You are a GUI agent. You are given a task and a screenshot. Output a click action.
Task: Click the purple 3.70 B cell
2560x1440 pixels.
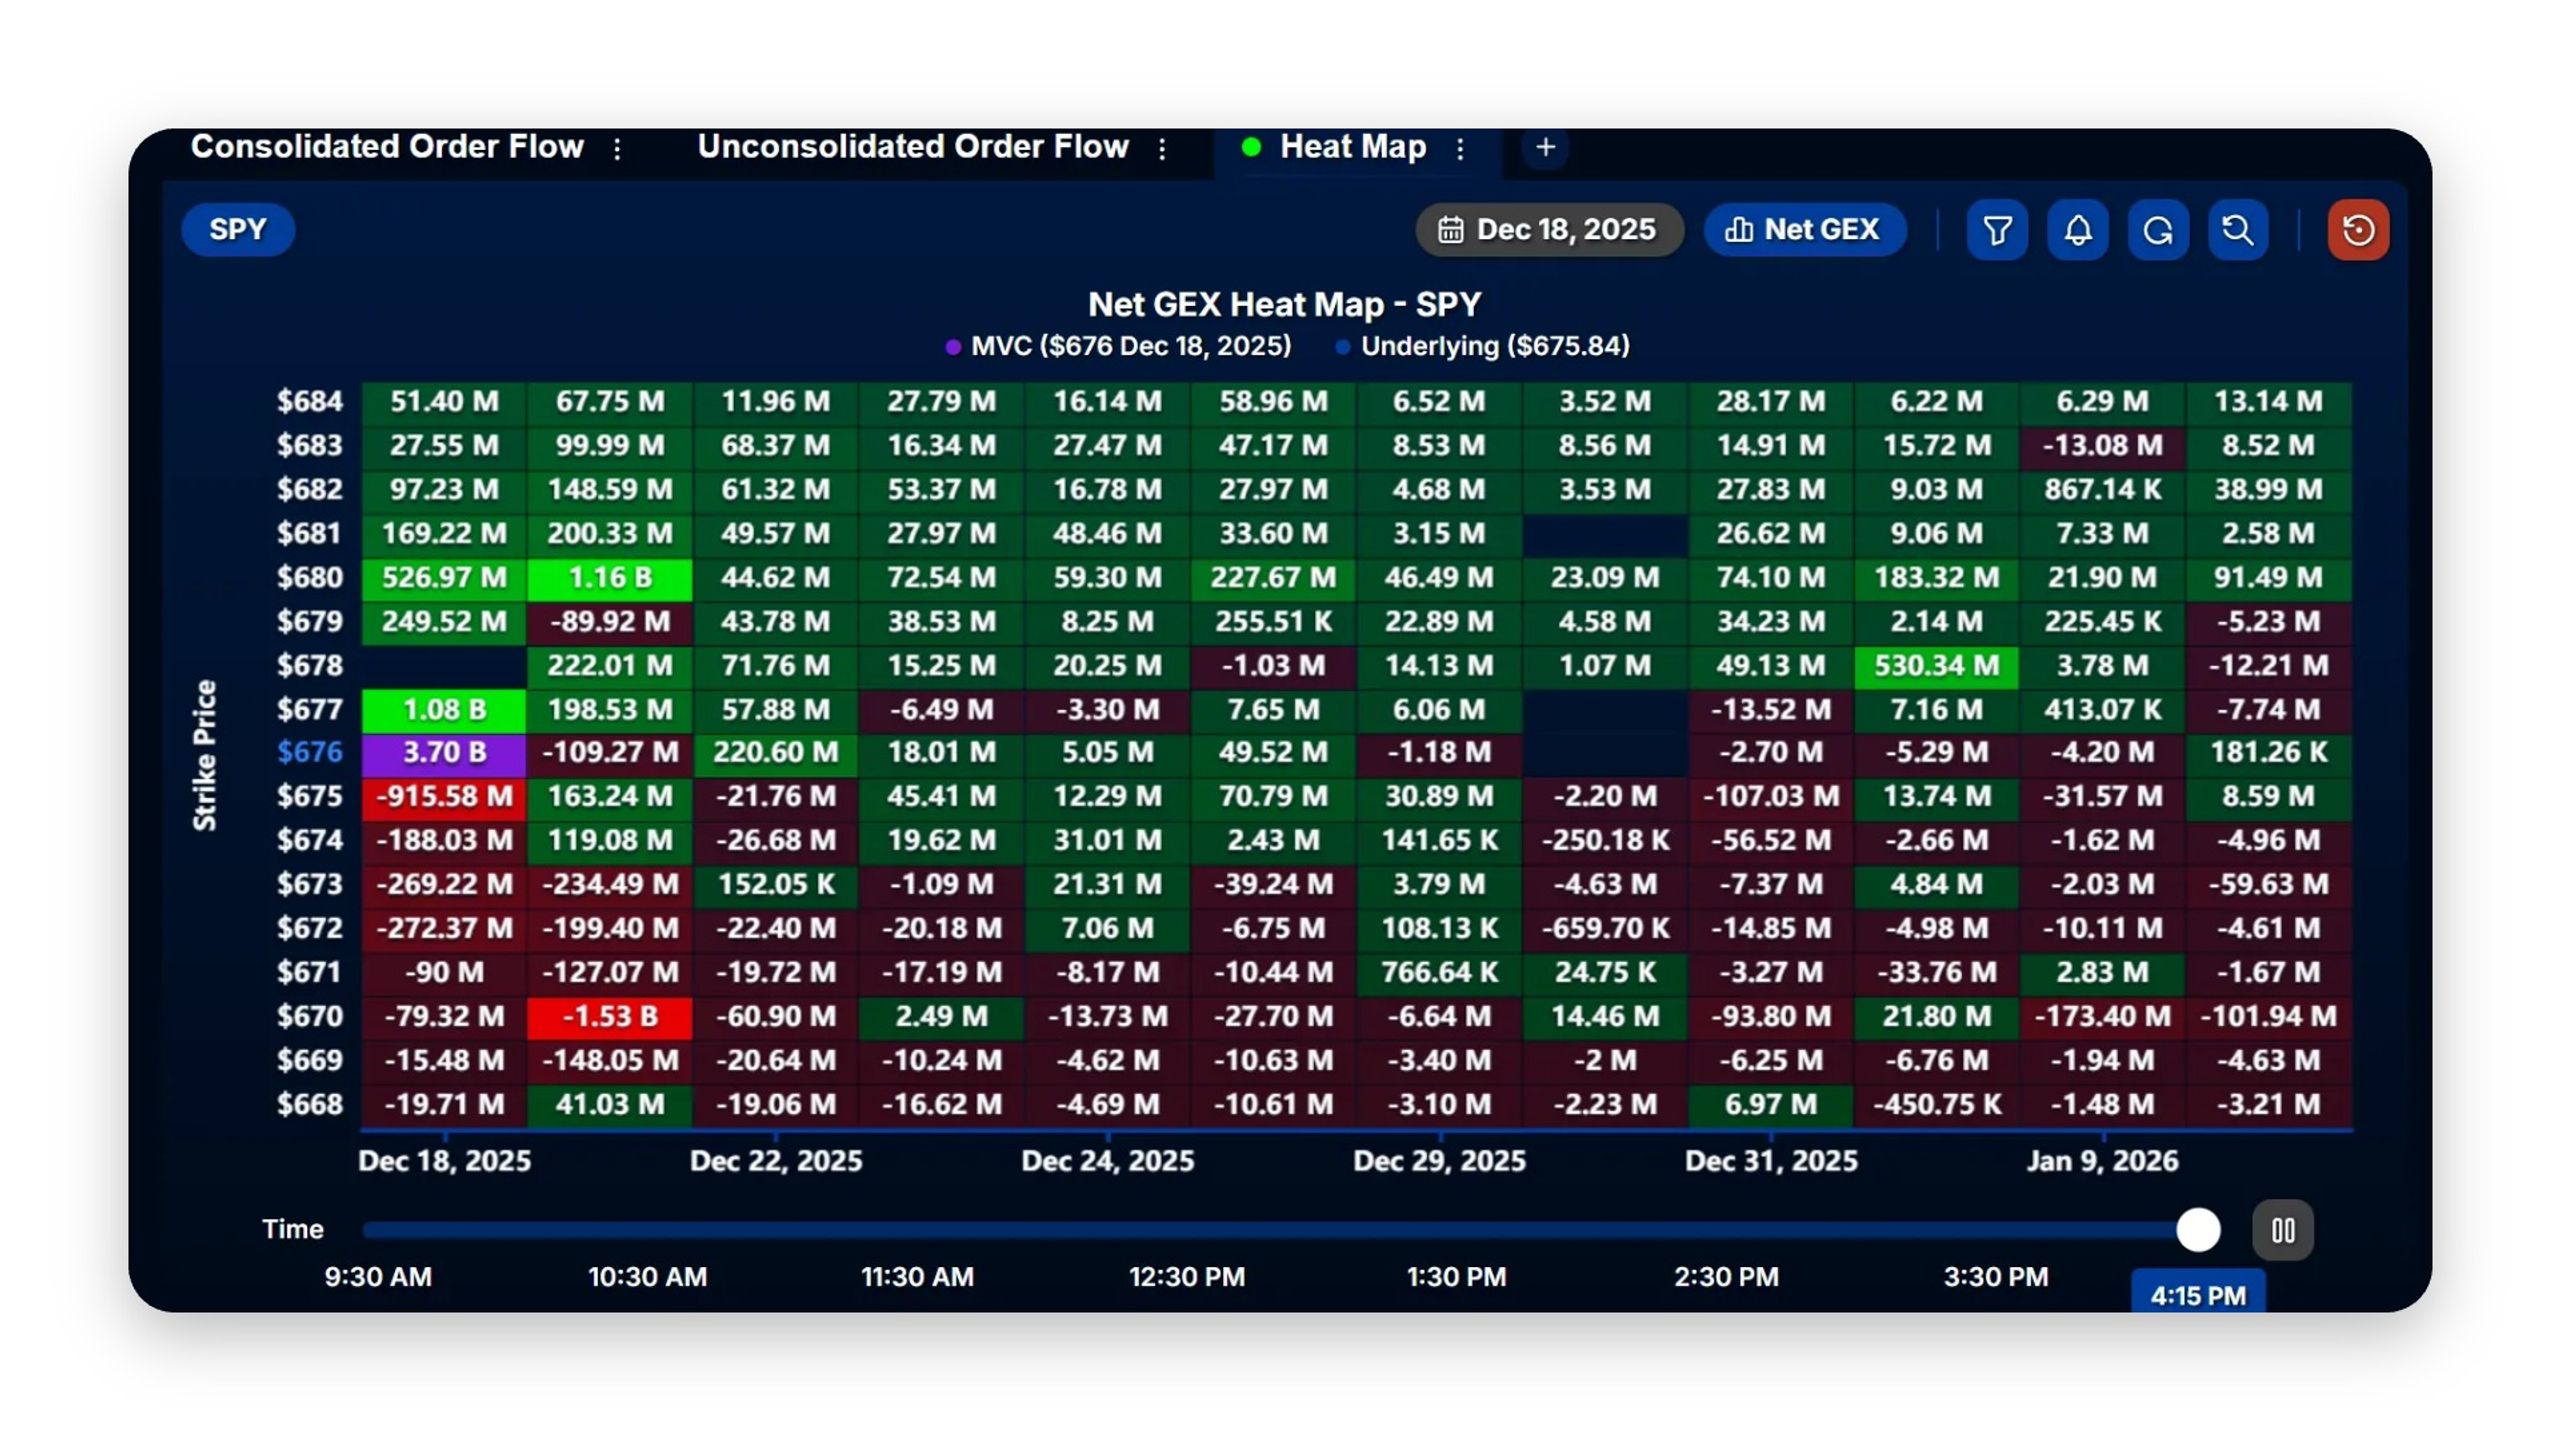click(444, 752)
